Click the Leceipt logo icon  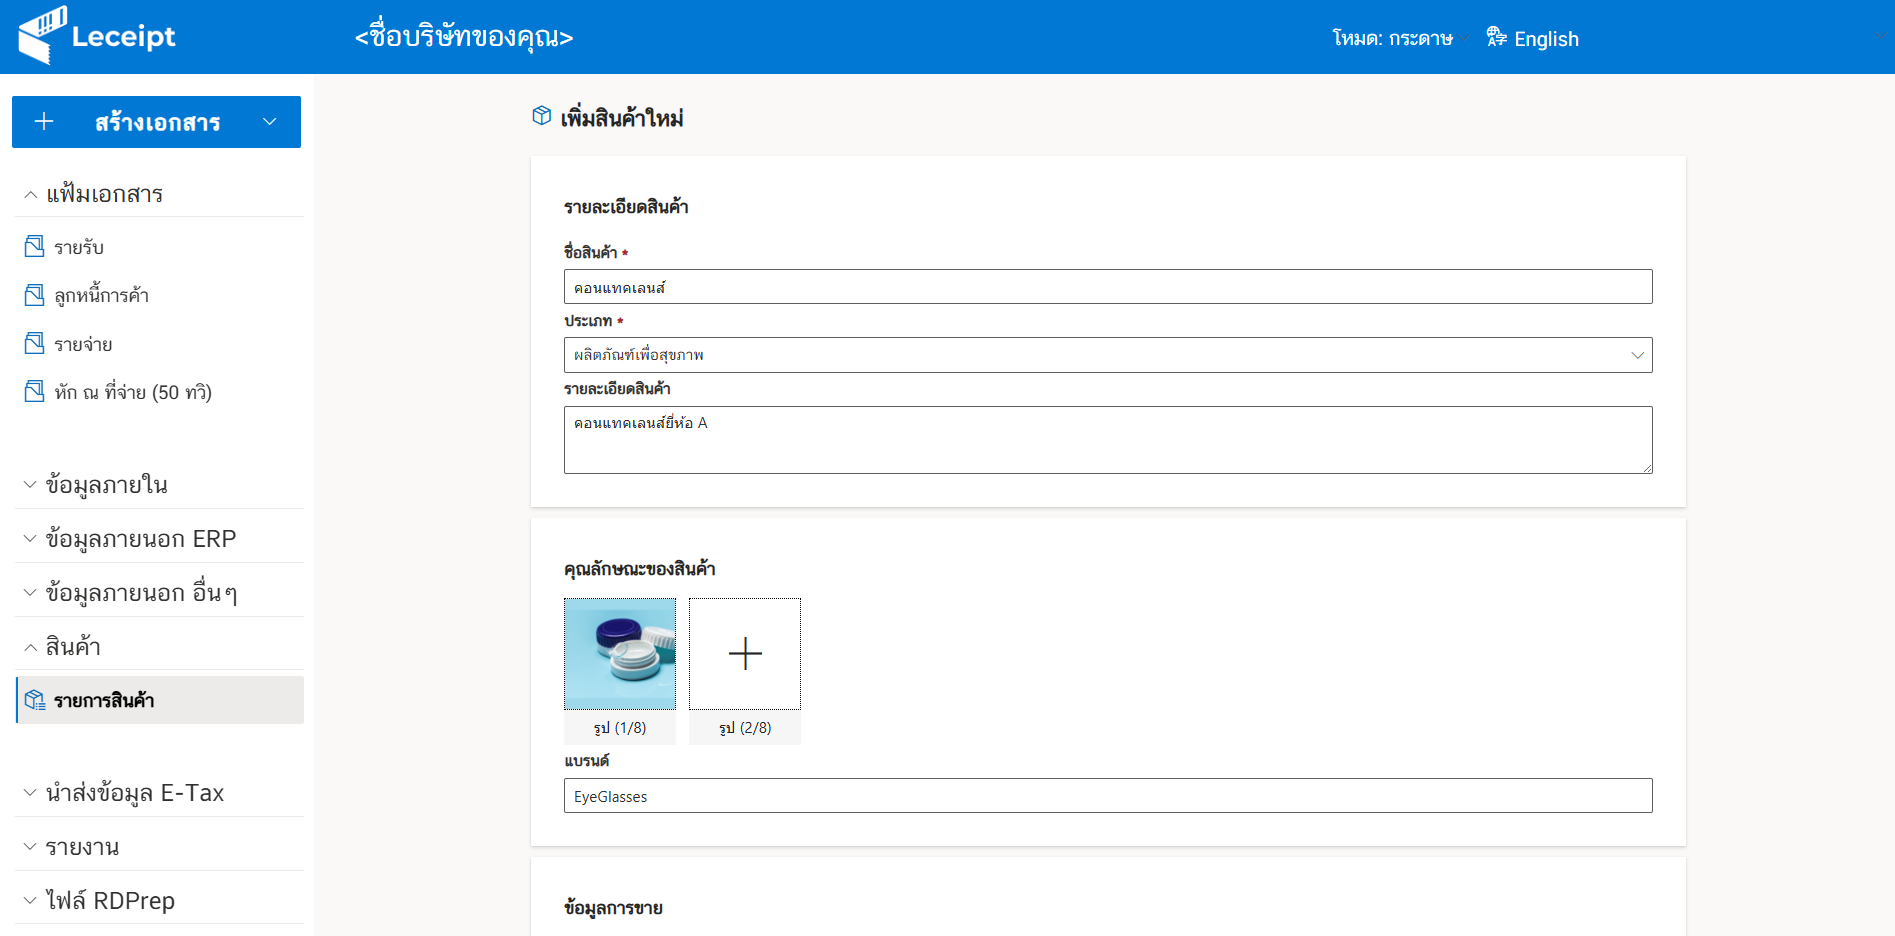(42, 35)
